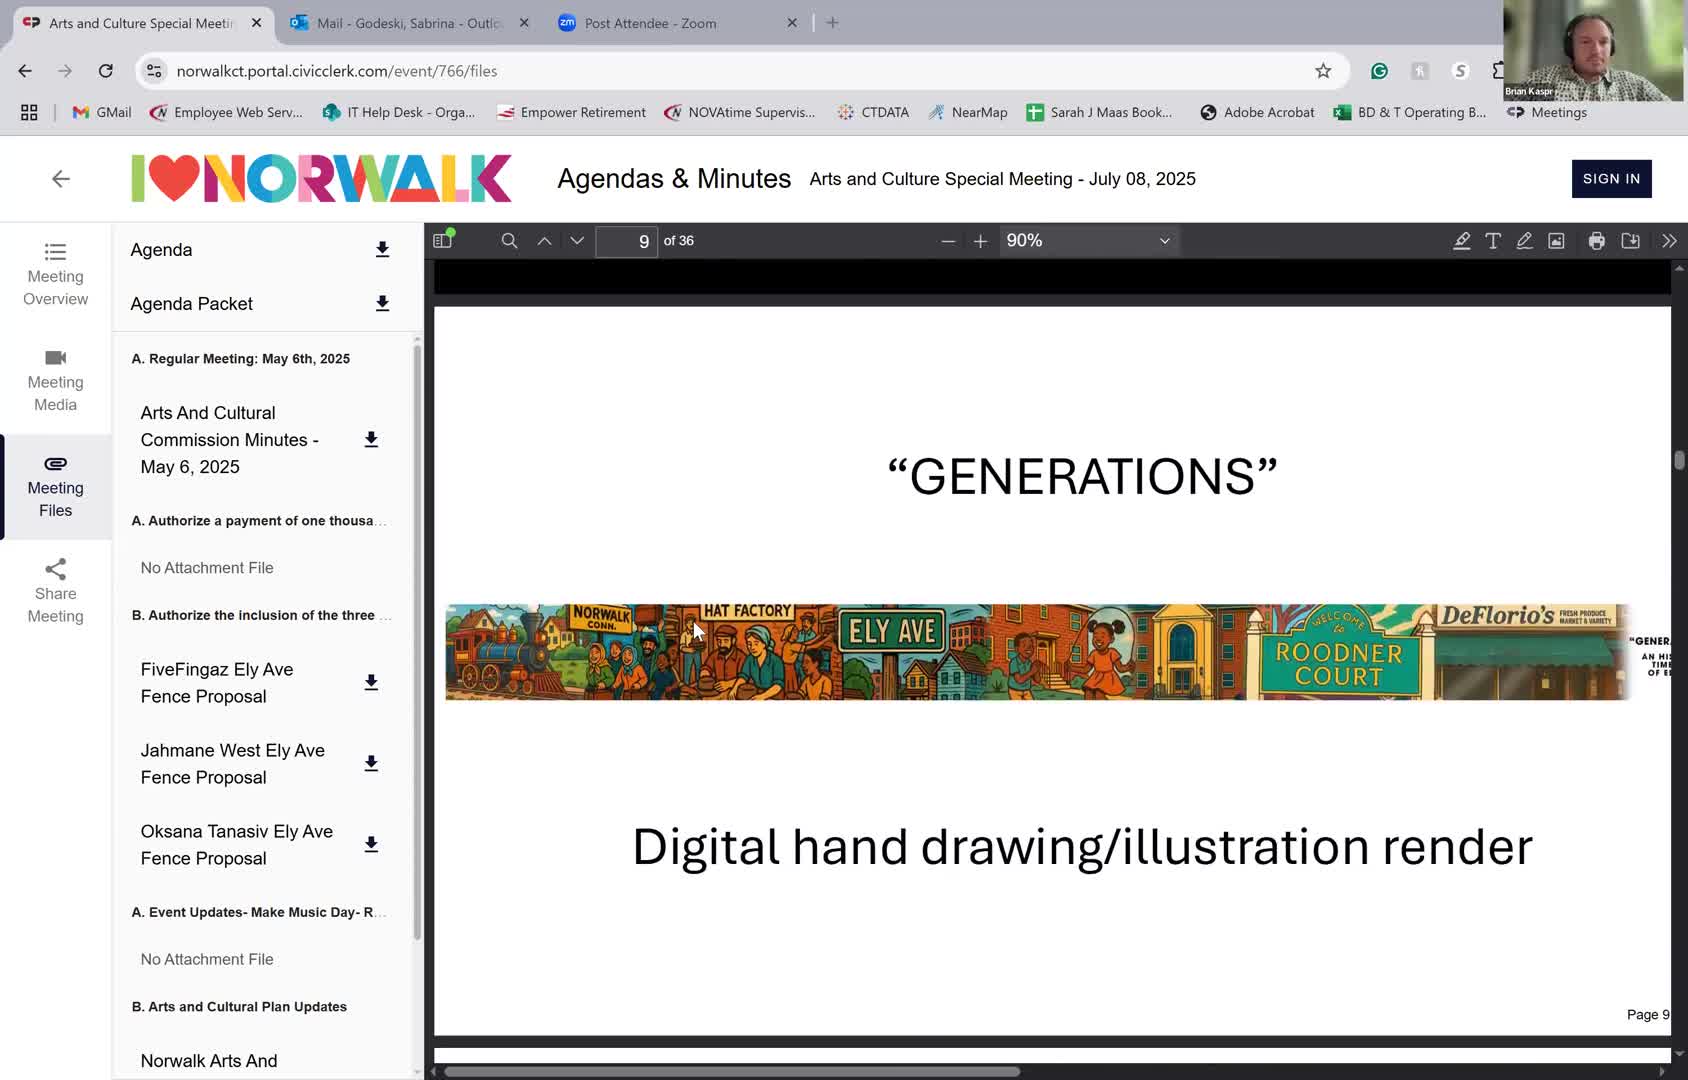Bookmark this page with the star

[1323, 71]
